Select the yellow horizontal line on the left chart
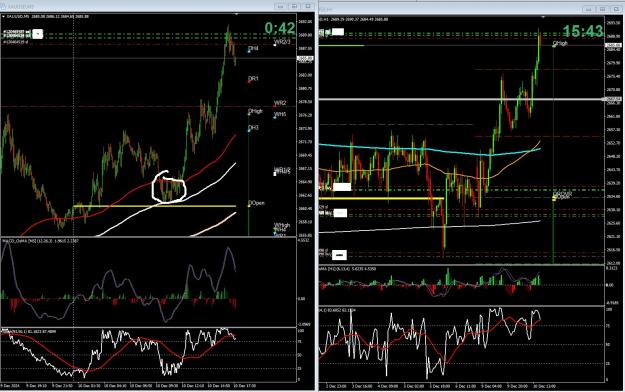The width and height of the screenshot is (625, 392). (x=155, y=206)
